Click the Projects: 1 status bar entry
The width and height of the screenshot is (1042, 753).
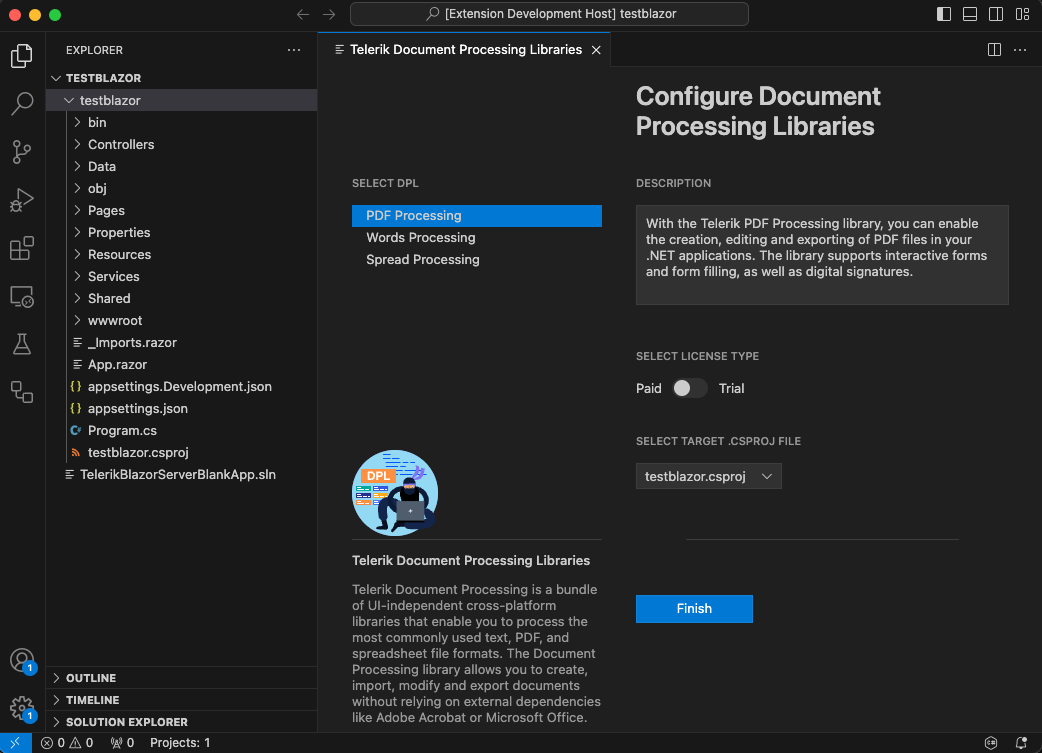click(x=180, y=743)
